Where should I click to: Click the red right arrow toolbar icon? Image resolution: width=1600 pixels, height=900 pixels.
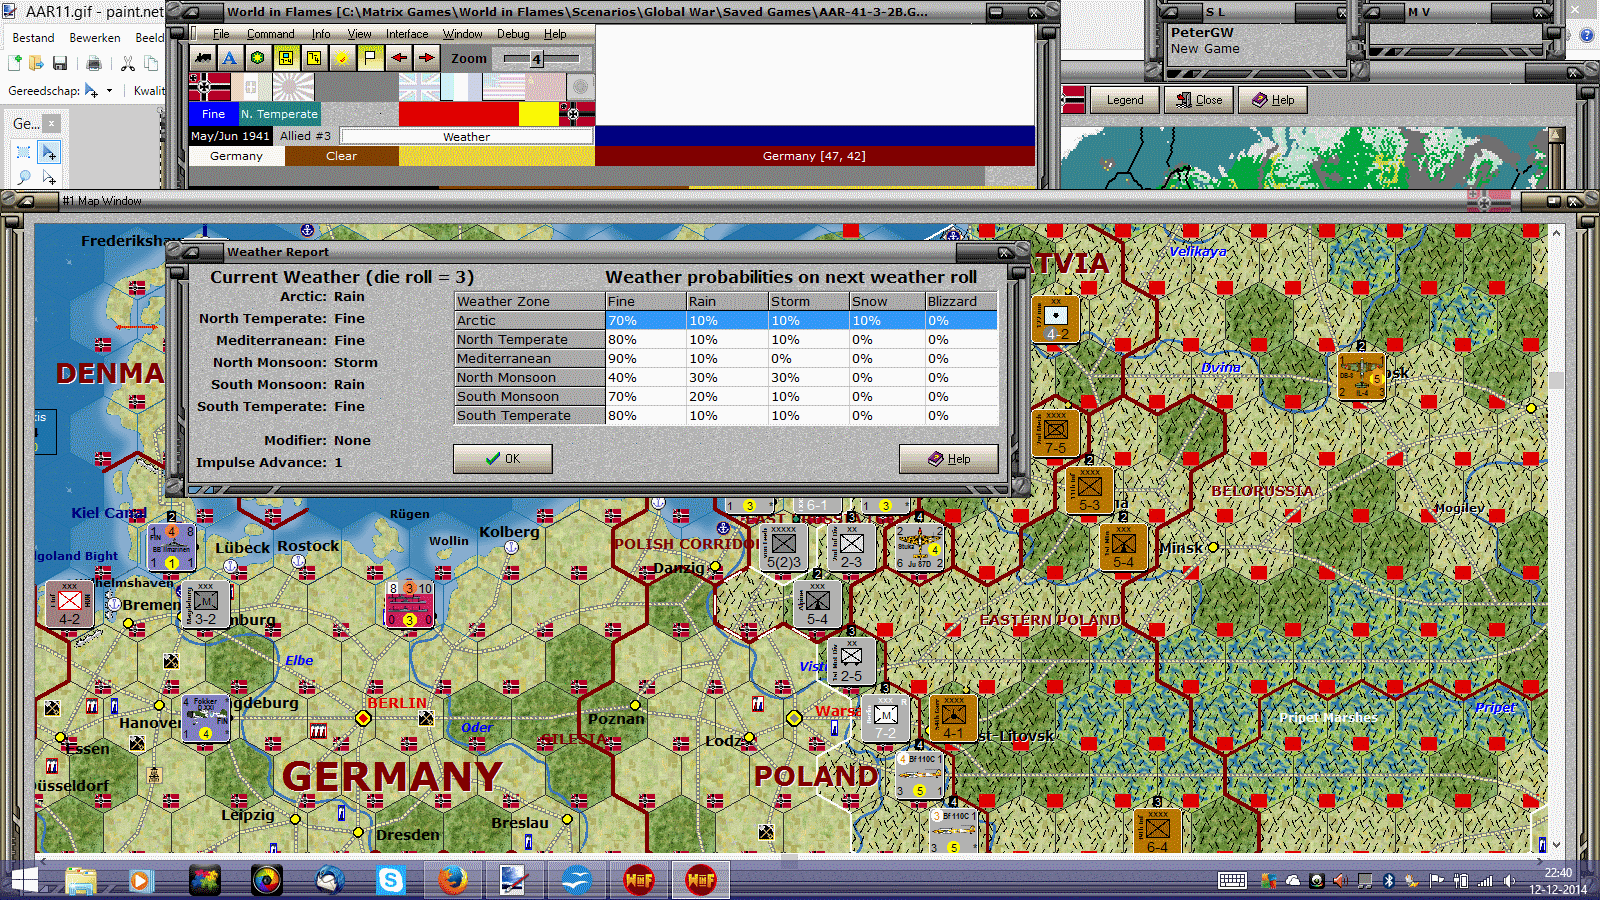click(426, 58)
